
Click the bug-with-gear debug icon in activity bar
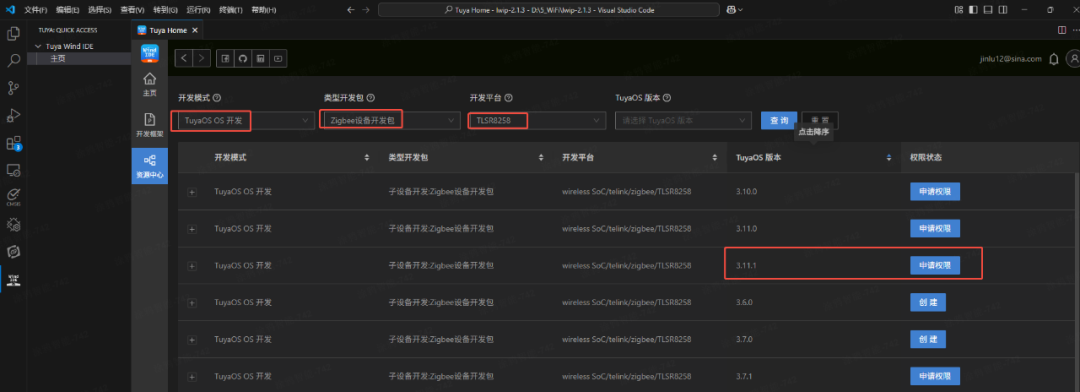pyautogui.click(x=12, y=225)
